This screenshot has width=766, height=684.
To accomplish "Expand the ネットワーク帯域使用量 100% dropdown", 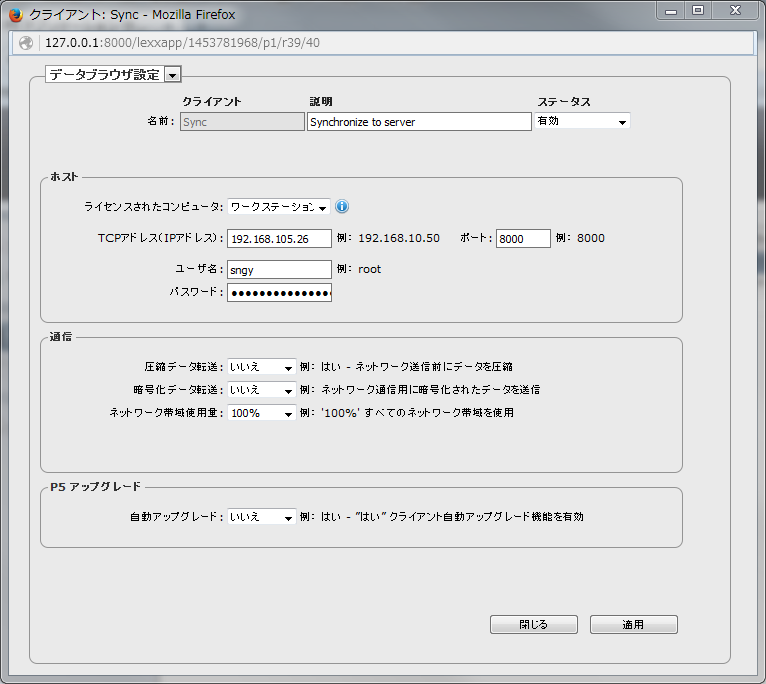I will click(262, 413).
